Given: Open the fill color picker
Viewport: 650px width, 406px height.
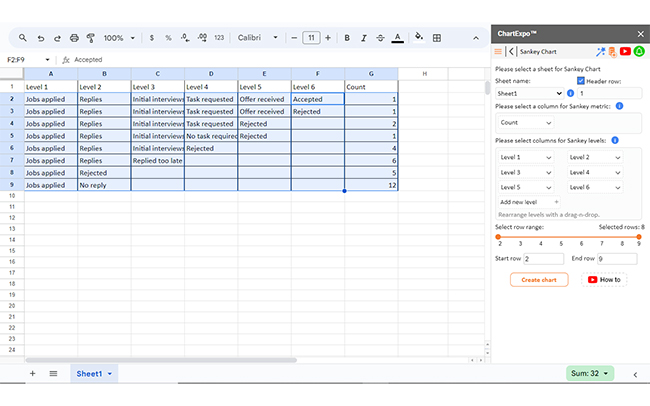Looking at the screenshot, I should click(x=419, y=37).
